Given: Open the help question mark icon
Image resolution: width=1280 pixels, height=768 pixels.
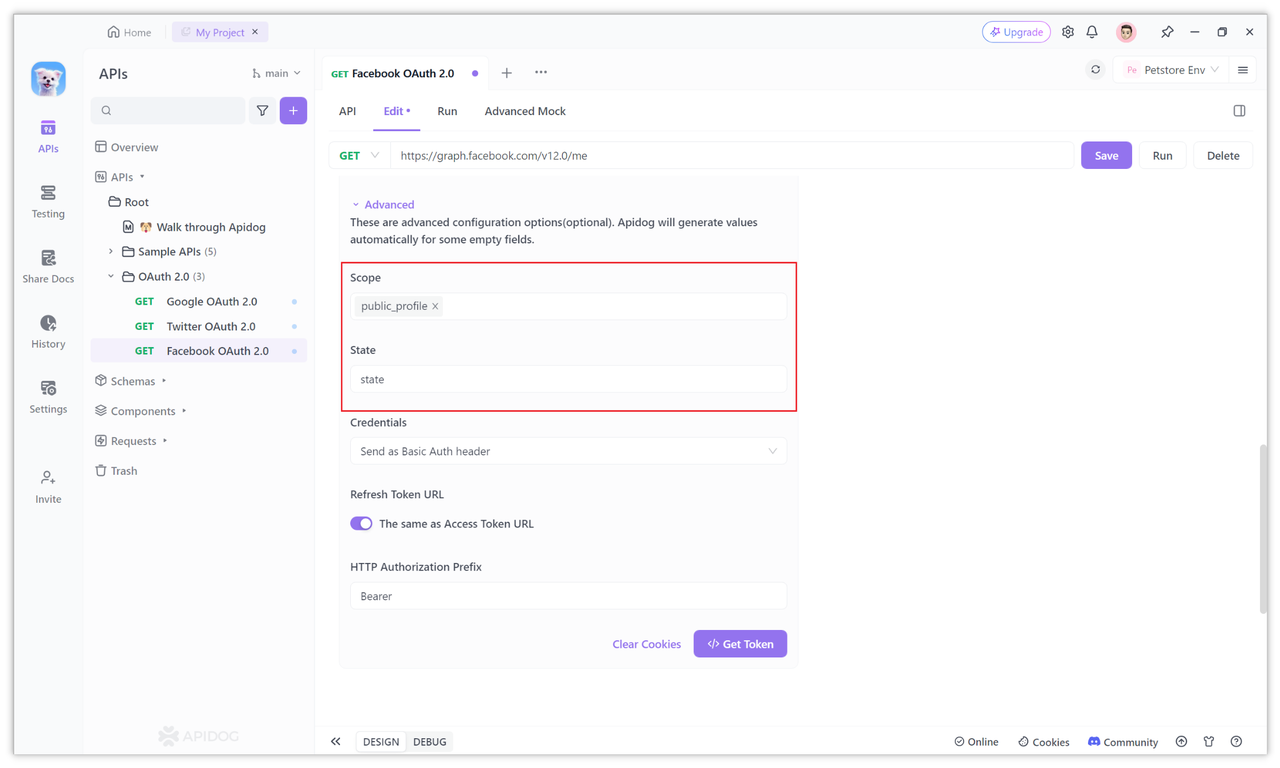Looking at the screenshot, I should pyautogui.click(x=1236, y=742).
